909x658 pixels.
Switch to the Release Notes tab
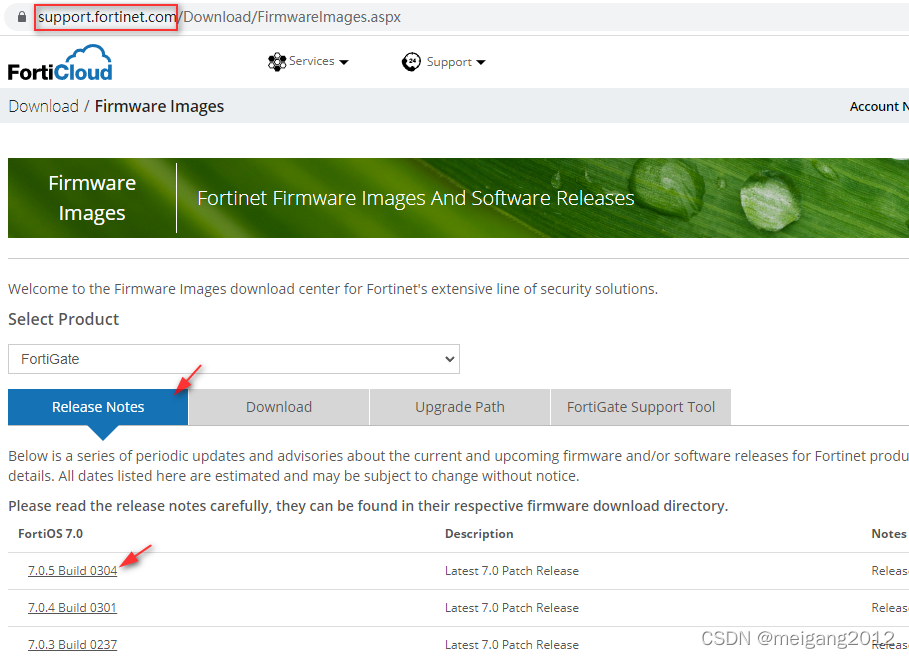coord(98,407)
